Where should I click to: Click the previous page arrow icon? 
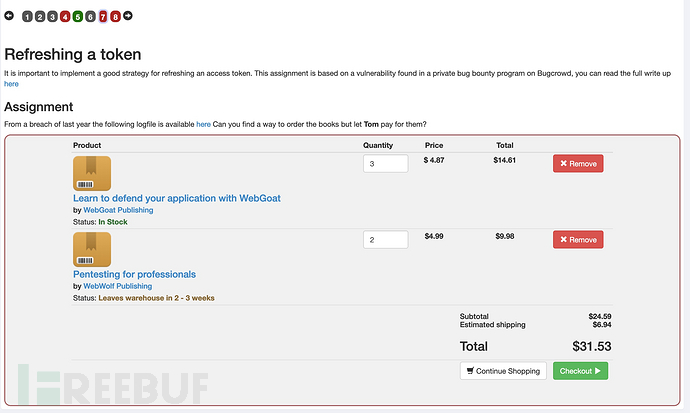tap(9, 16)
